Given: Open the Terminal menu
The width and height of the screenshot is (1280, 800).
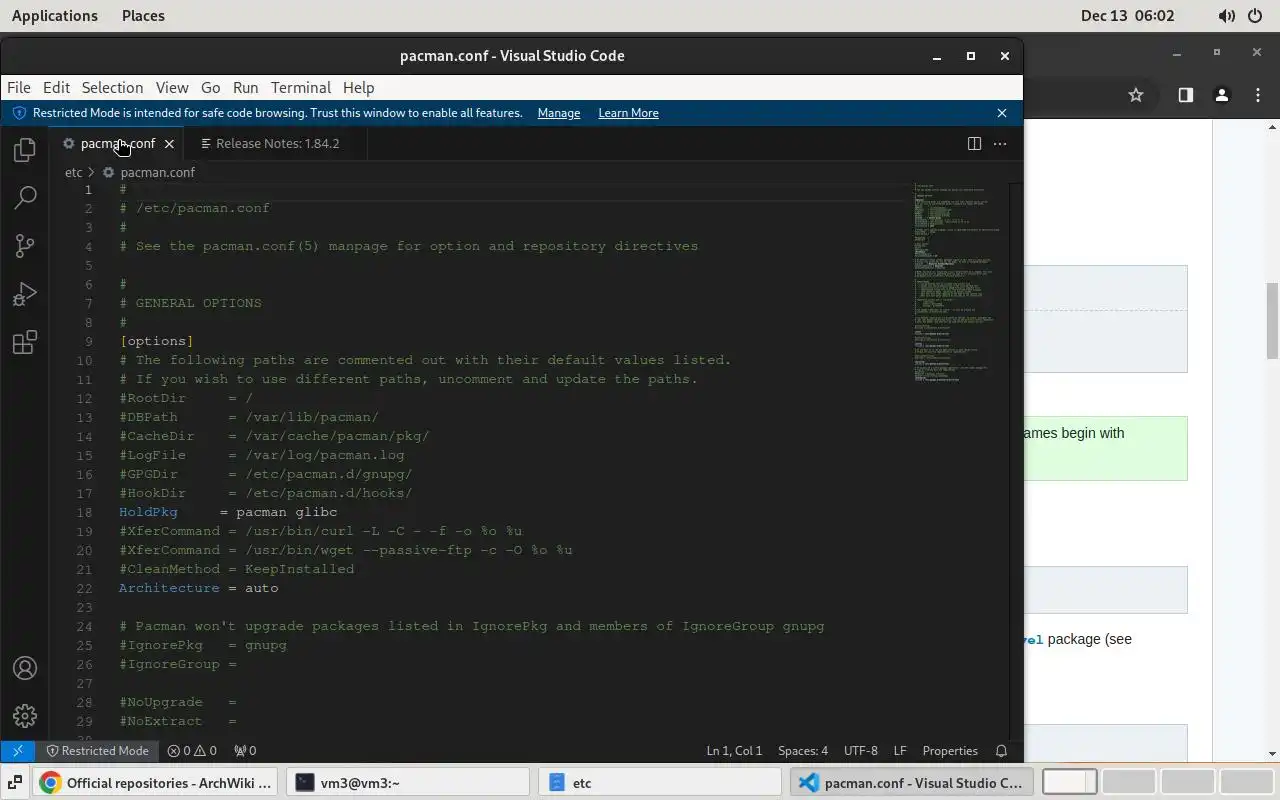Looking at the screenshot, I should [301, 88].
